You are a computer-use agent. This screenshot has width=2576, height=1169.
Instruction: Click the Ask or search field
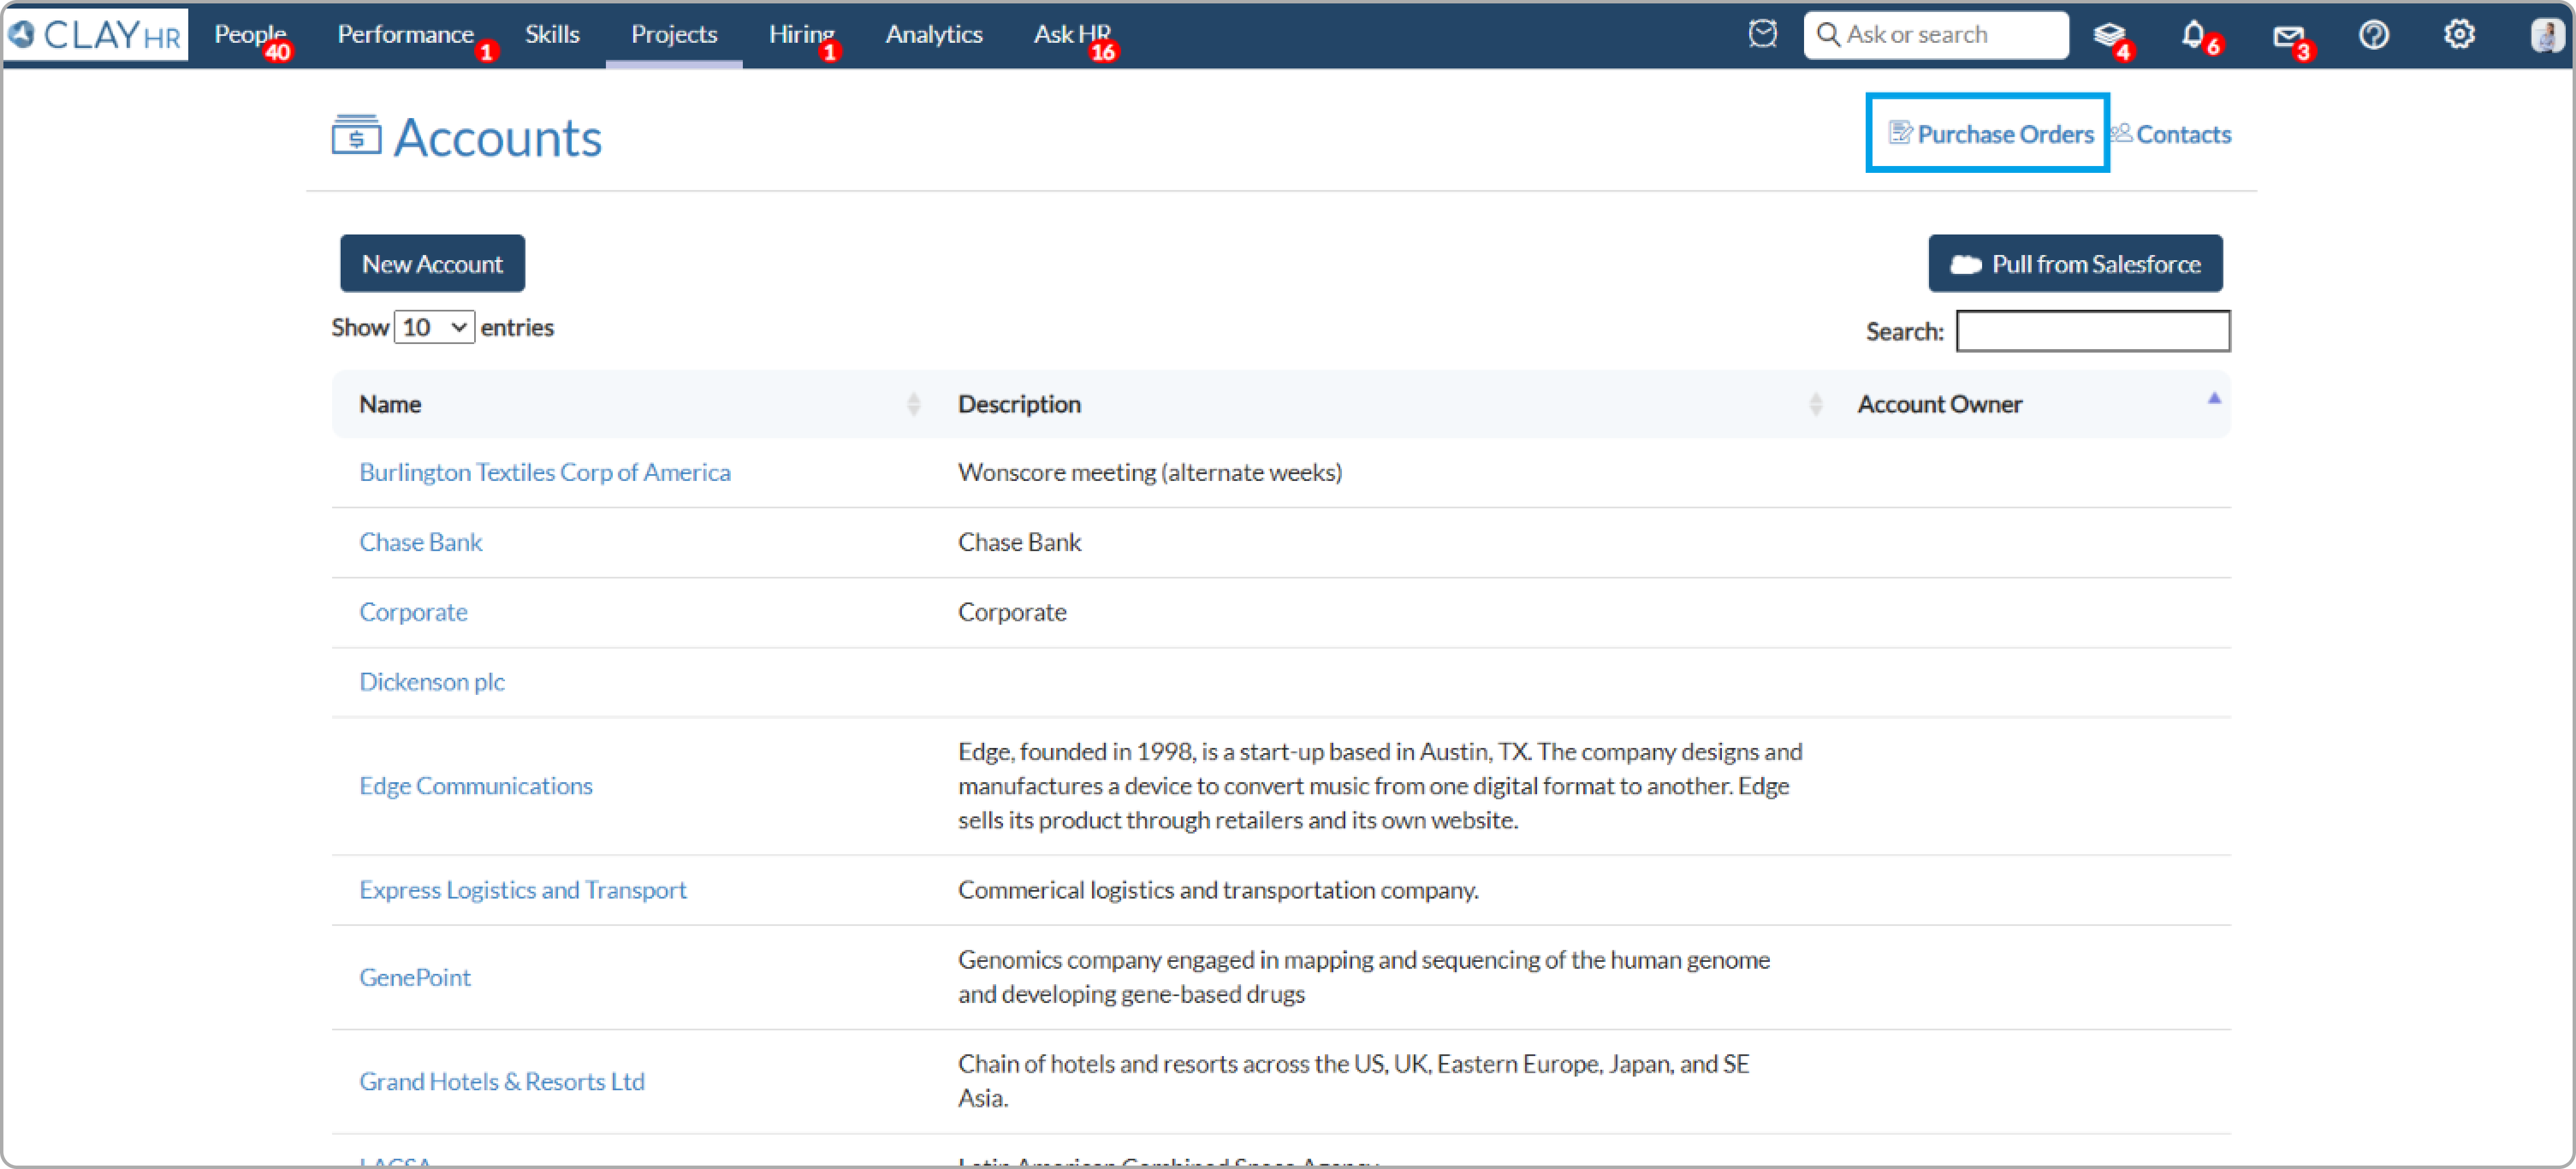(1936, 35)
